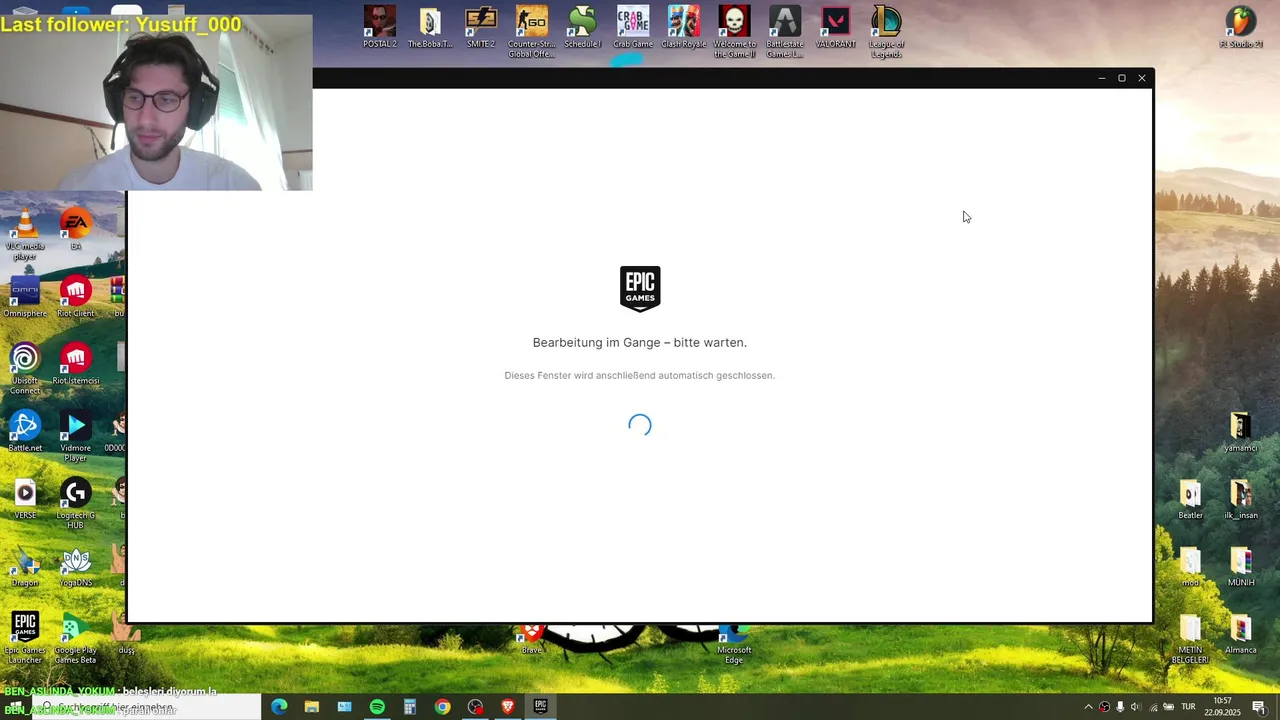The width and height of the screenshot is (1280, 720).
Task: Click Edge icon in taskbar
Action: pos(279,707)
